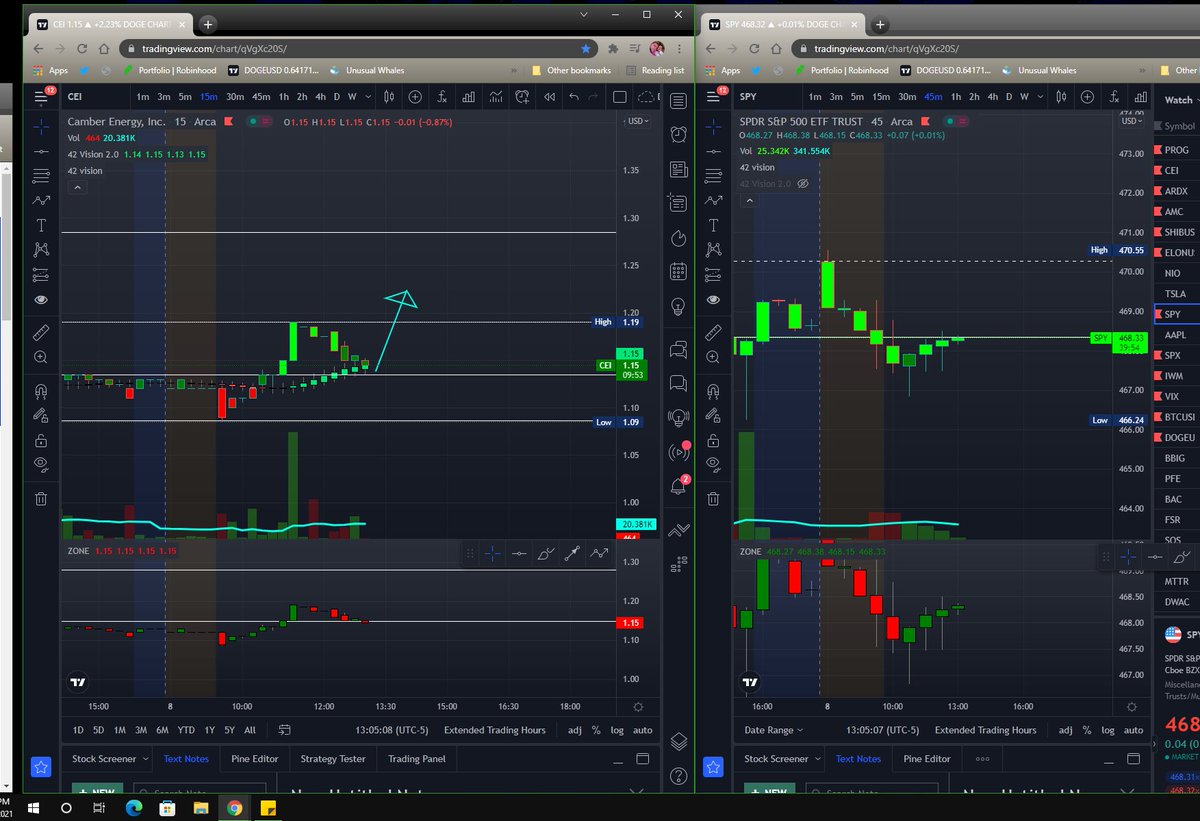Open Google Chrome from the Windows taskbar

[233, 807]
